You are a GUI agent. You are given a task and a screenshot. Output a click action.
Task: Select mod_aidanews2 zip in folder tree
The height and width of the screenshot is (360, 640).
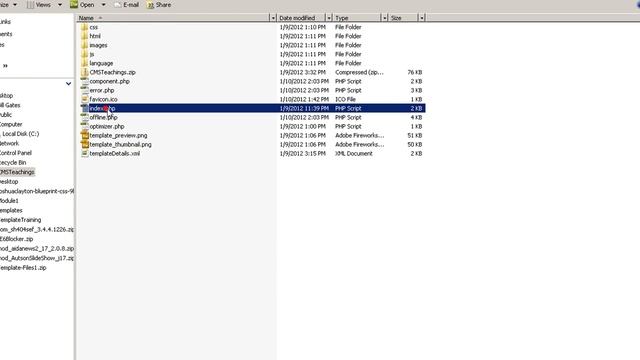click(x=37, y=249)
